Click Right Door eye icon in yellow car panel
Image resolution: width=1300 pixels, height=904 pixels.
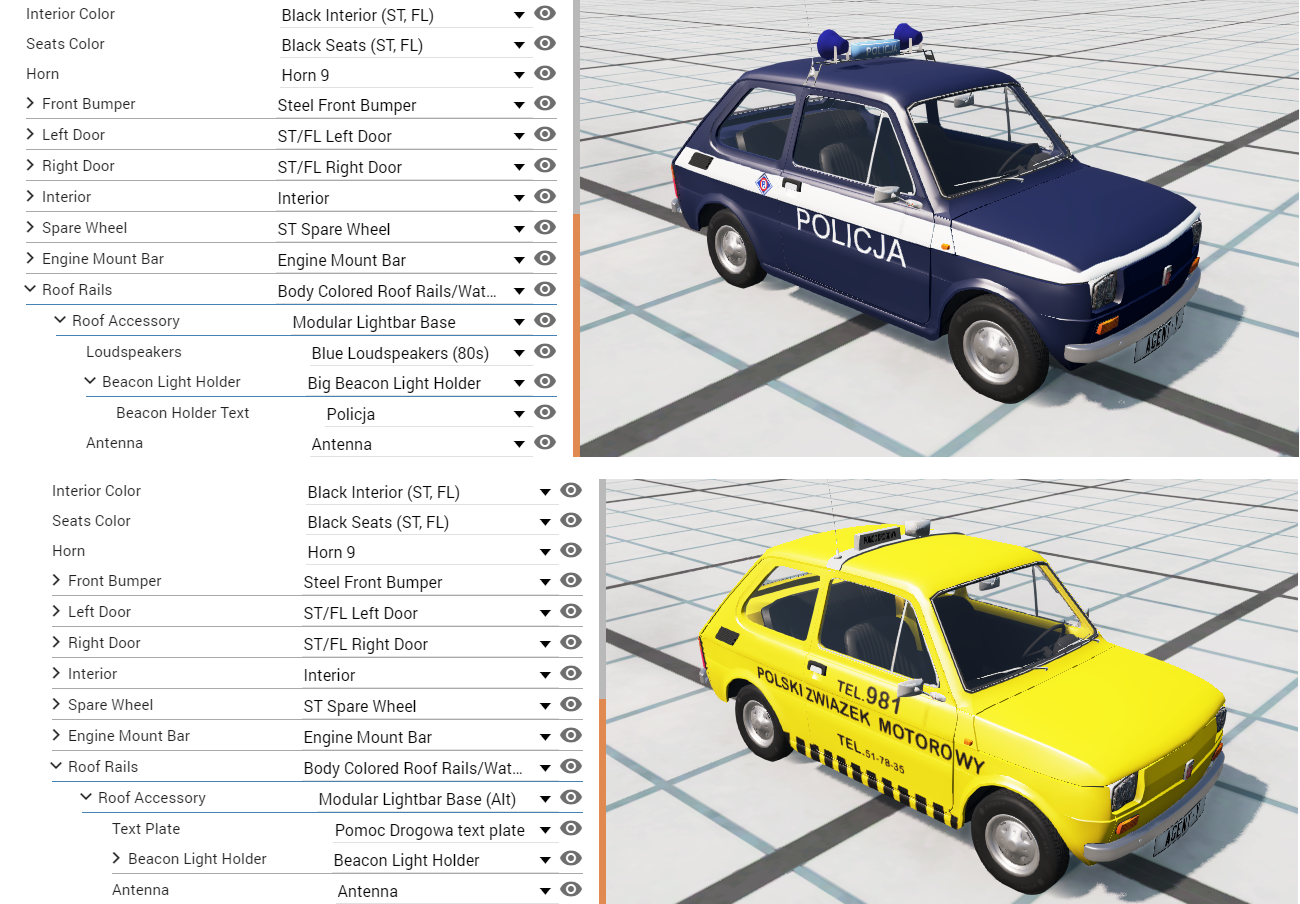(x=571, y=643)
